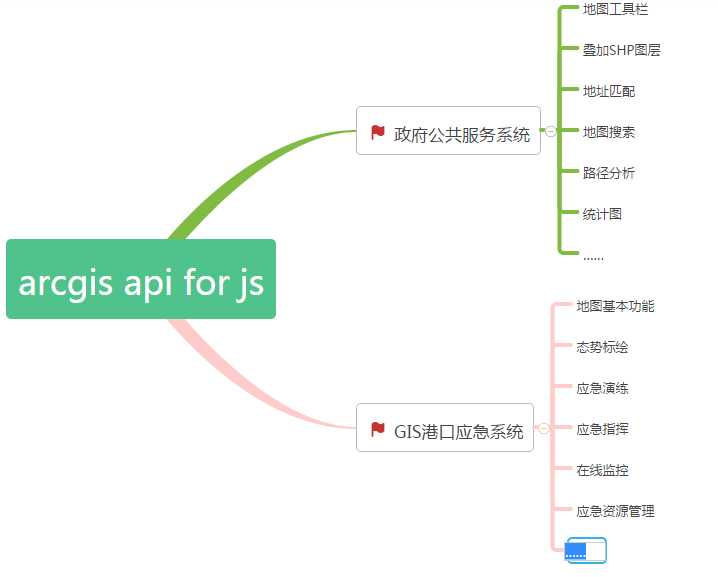Collapse the GIS港口应急系统 branch

tap(544, 428)
